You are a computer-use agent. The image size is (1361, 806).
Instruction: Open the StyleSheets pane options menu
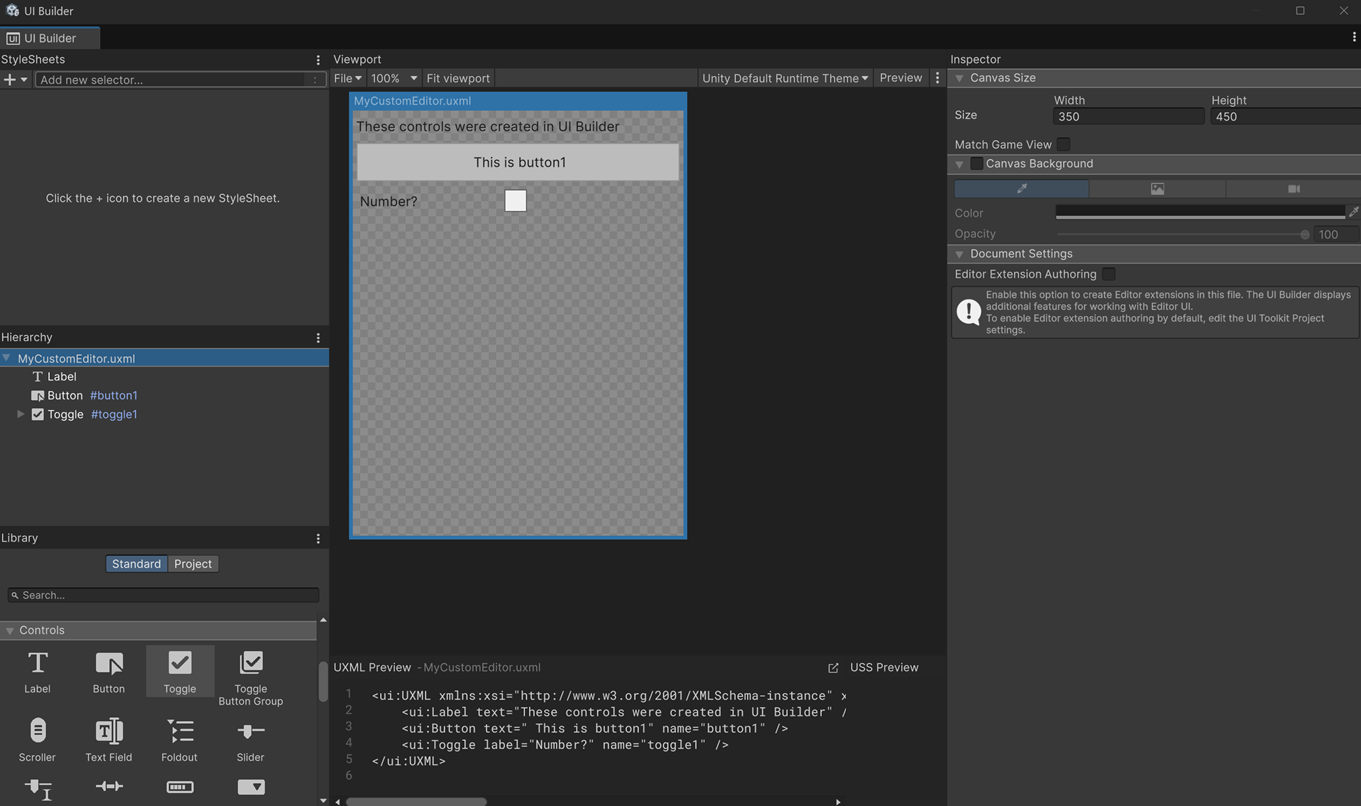318,60
